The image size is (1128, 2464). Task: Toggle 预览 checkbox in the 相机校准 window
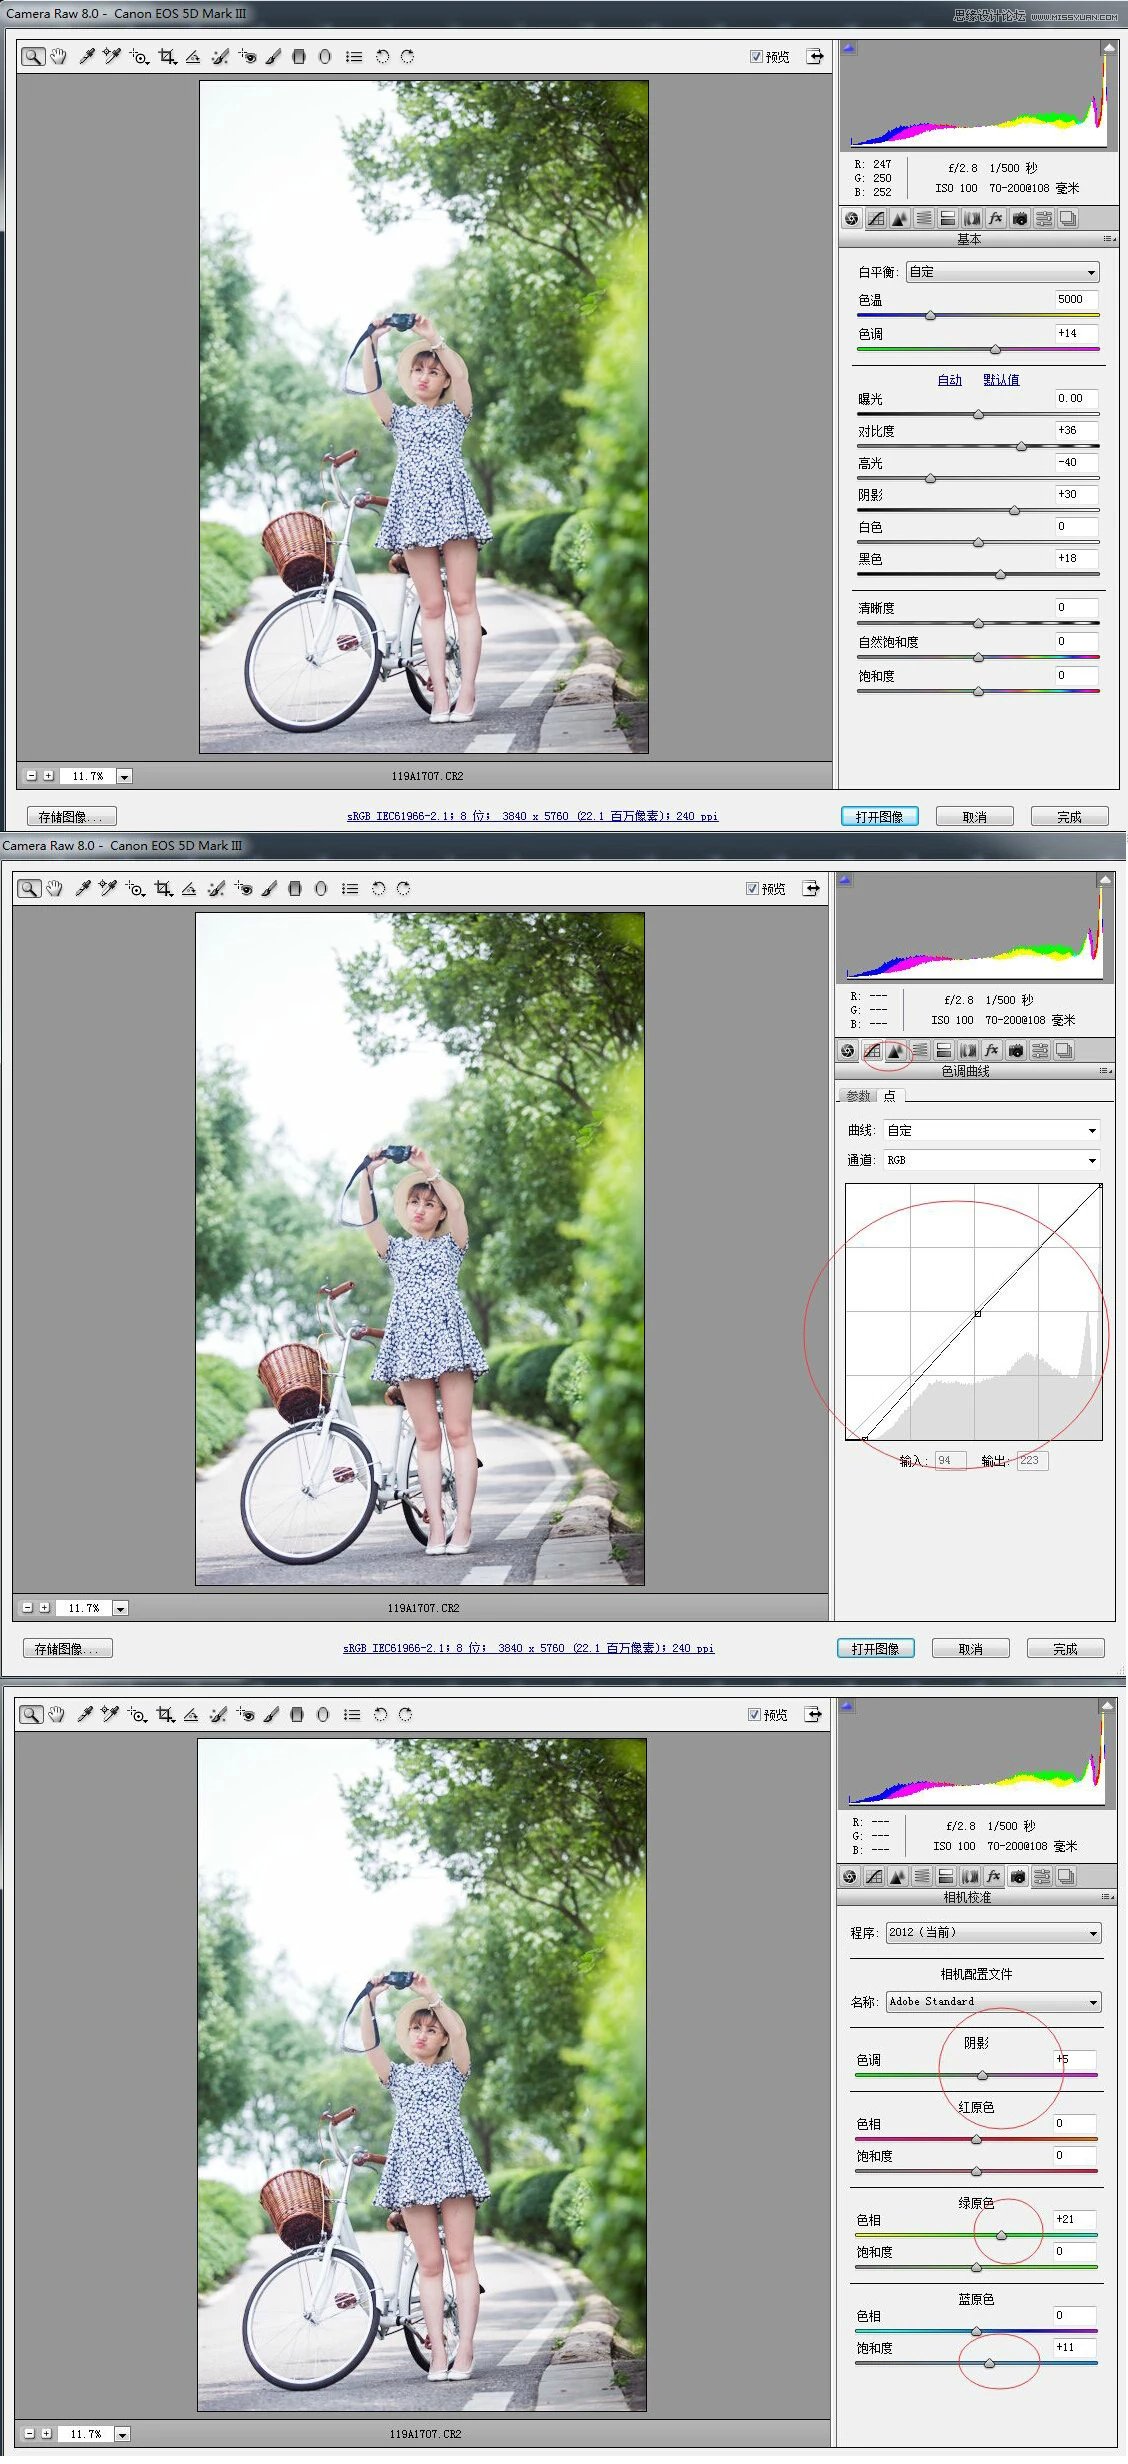pos(754,1715)
